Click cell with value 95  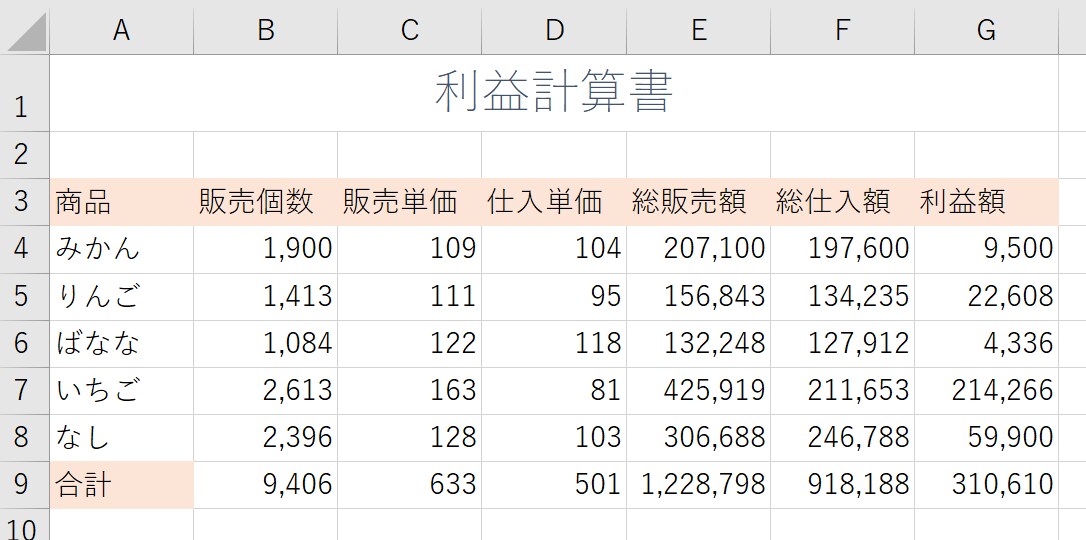tap(554, 296)
